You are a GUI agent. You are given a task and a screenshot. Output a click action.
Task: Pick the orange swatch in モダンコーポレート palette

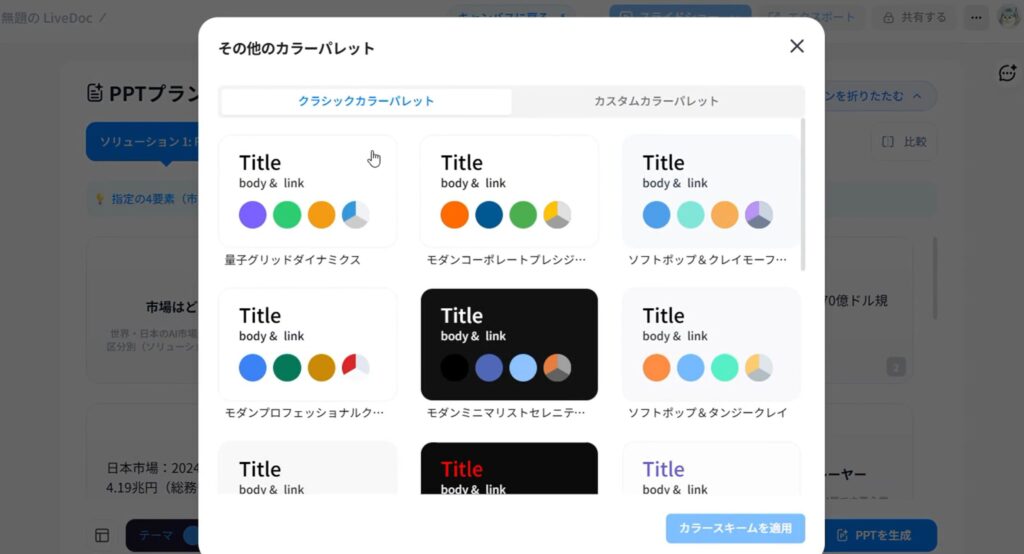(x=455, y=214)
